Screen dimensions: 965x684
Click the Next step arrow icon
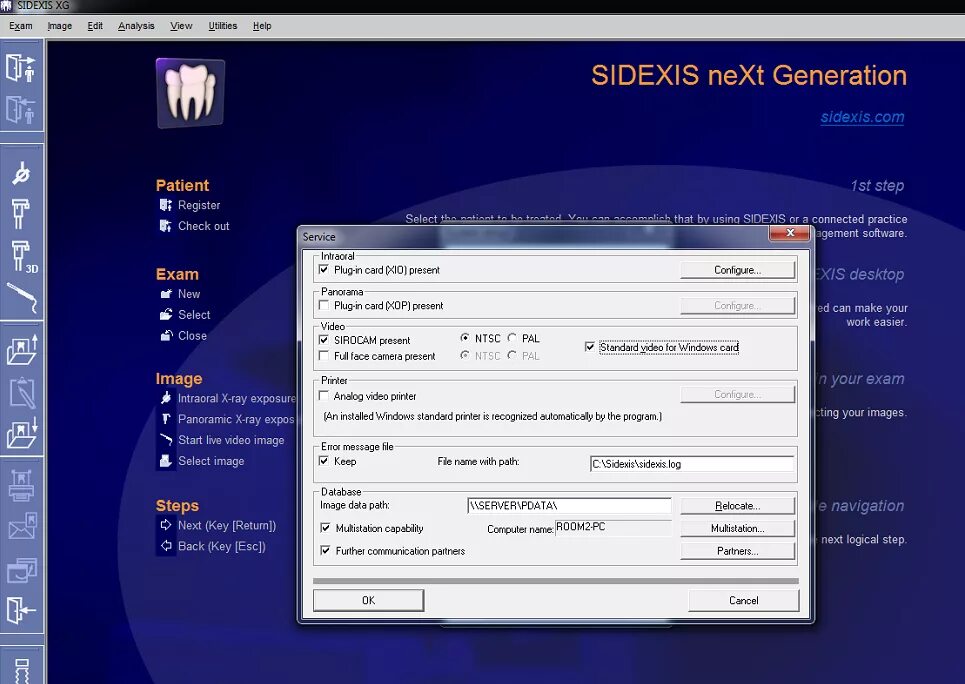(x=166, y=525)
